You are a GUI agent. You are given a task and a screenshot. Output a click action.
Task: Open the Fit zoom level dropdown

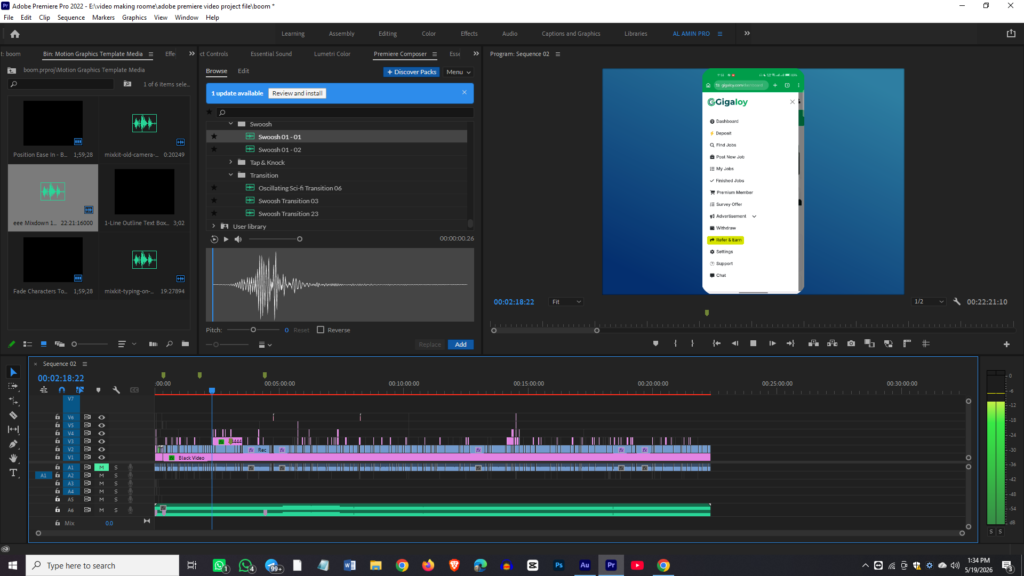(566, 302)
